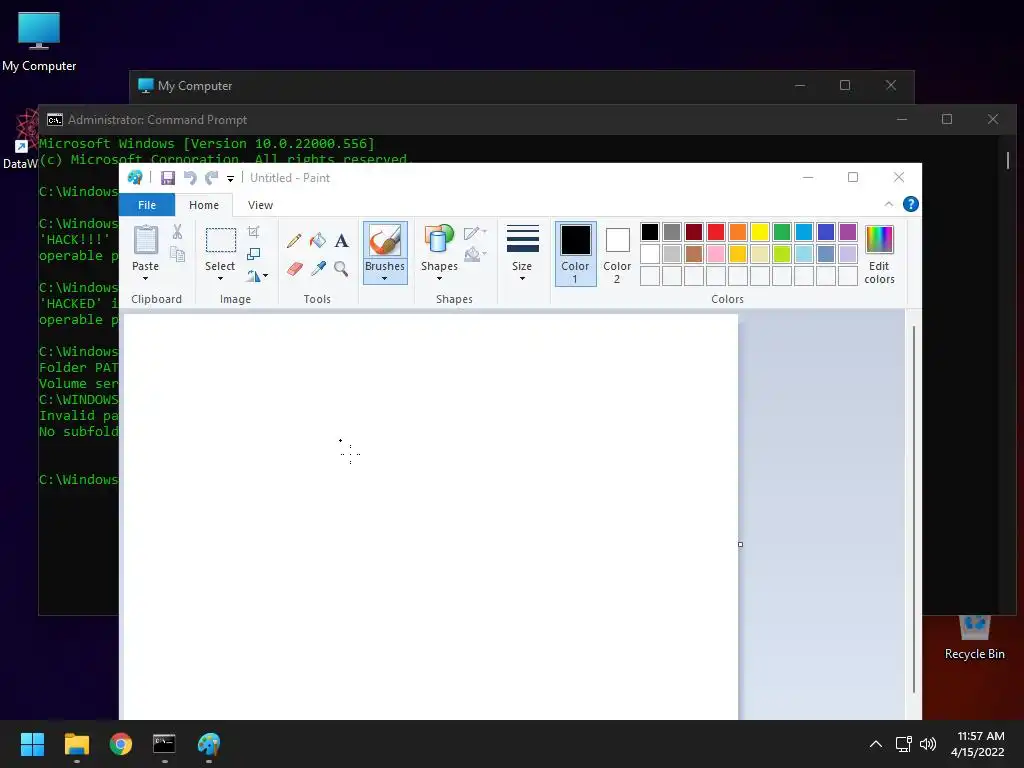1024x768 pixels.
Task: Open Paint Help with the question mark icon
Action: point(910,204)
